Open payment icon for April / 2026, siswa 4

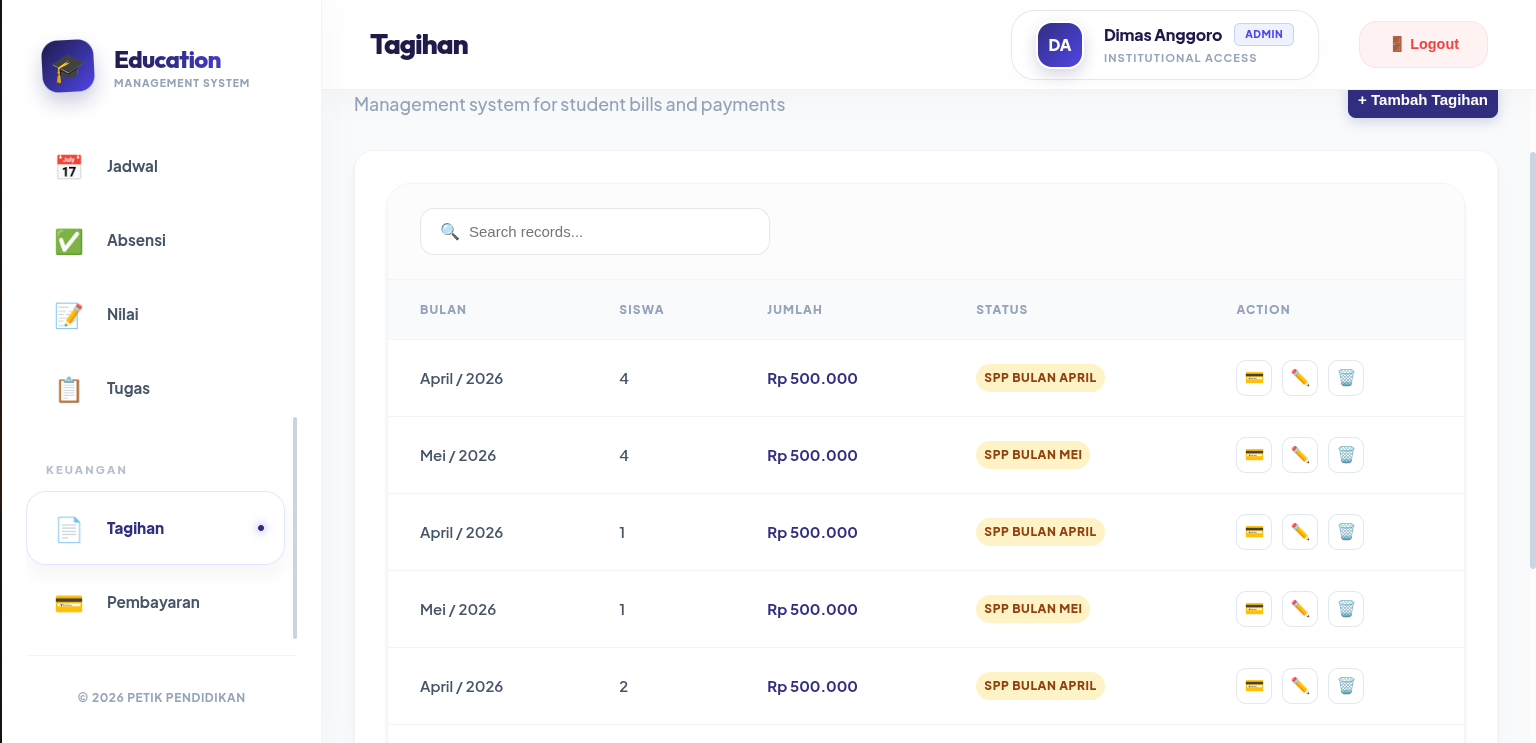[x=1254, y=378]
